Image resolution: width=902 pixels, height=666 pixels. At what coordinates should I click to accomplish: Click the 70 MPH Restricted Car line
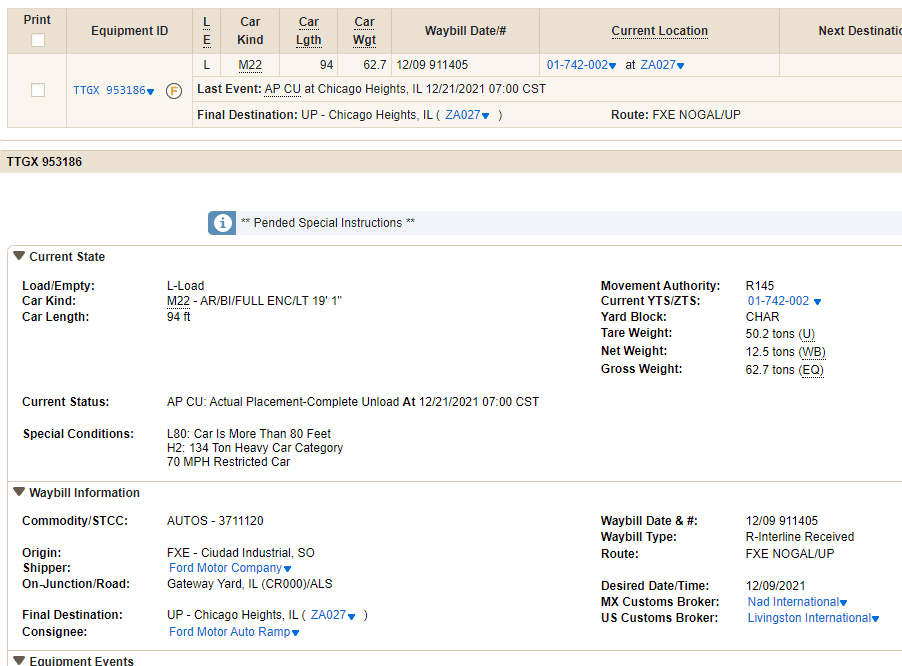click(228, 462)
